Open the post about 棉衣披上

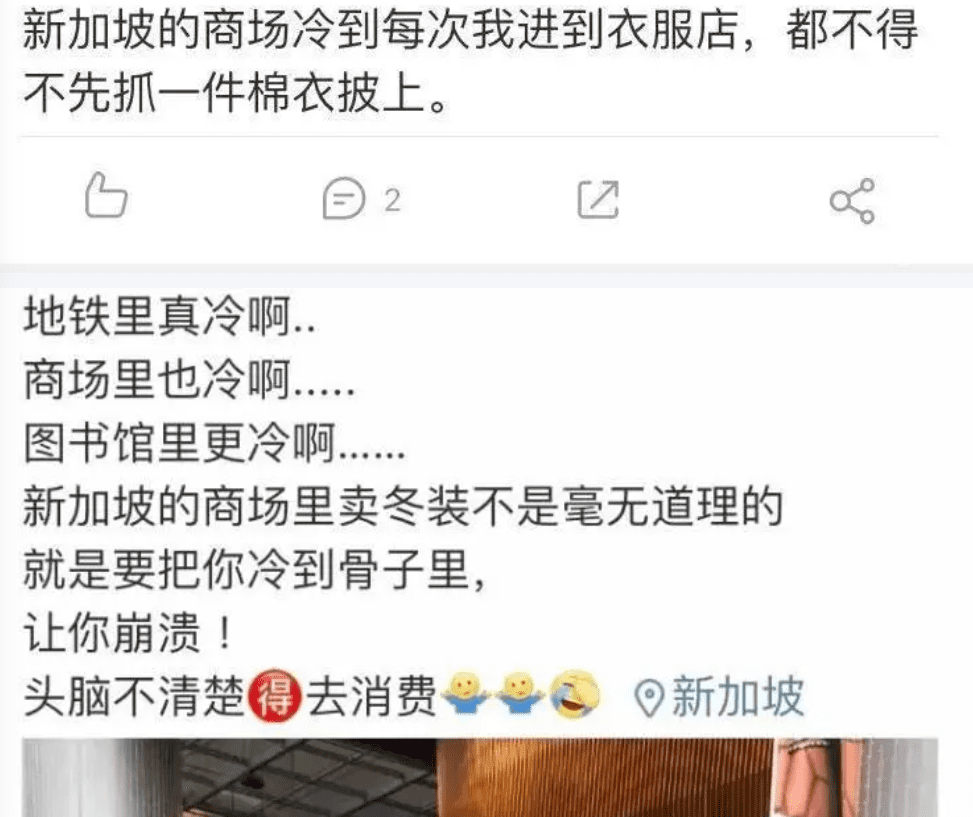470,61
